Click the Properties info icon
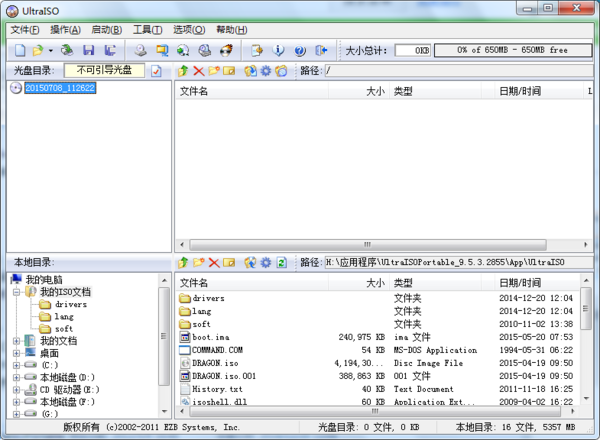The image size is (600, 440). [x=278, y=50]
